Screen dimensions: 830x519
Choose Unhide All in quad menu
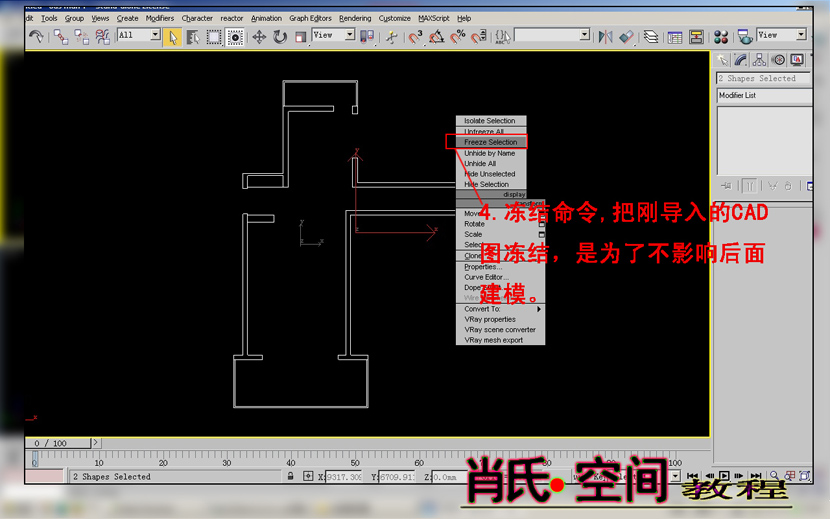[x=490, y=164]
